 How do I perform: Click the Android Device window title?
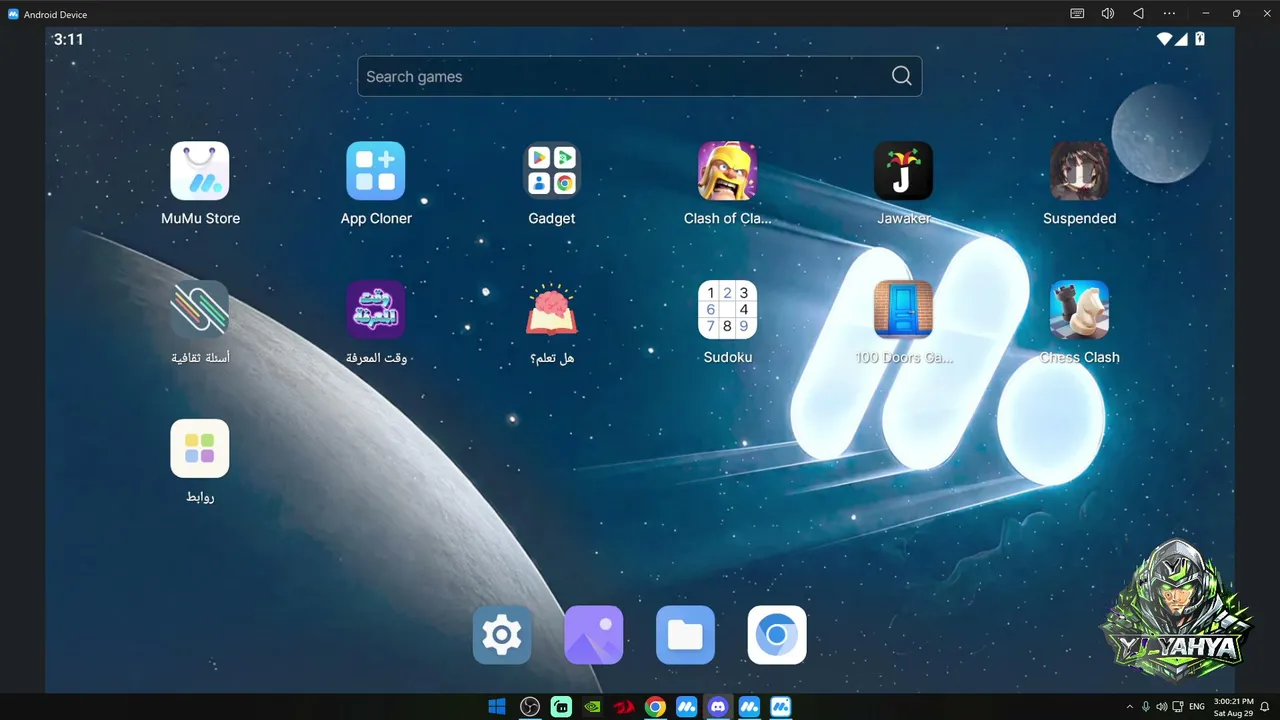[x=55, y=14]
